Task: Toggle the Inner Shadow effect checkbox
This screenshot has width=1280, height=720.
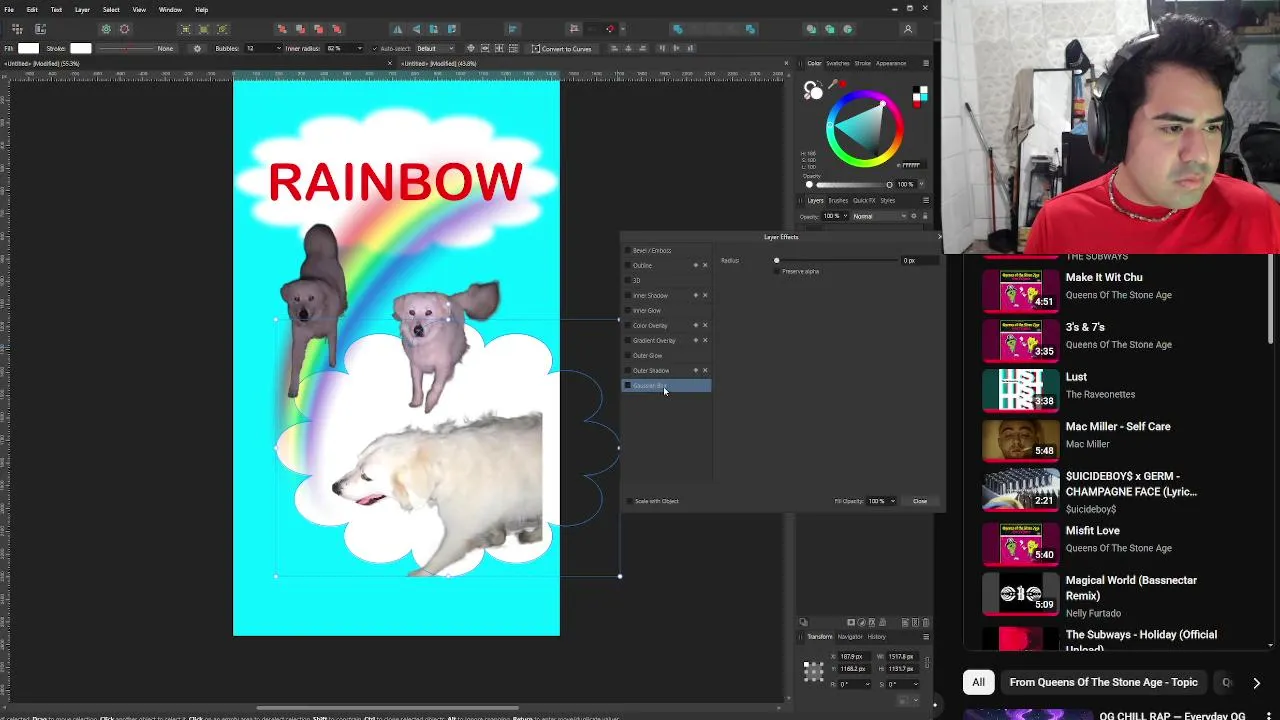Action: [628, 295]
